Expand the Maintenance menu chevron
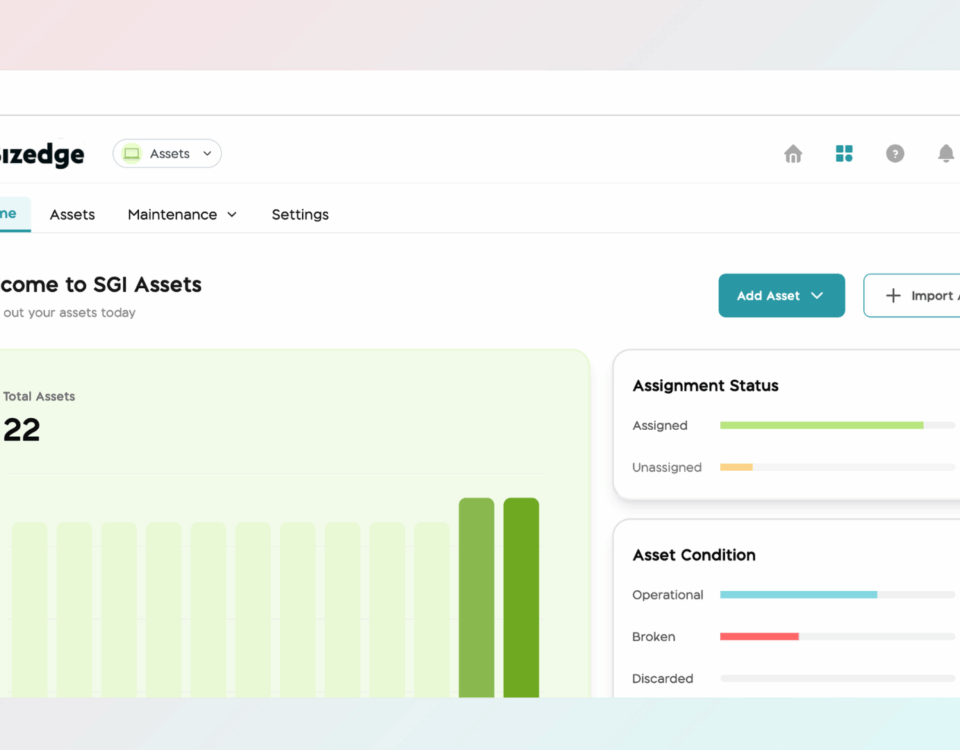960x750 pixels. pos(232,215)
